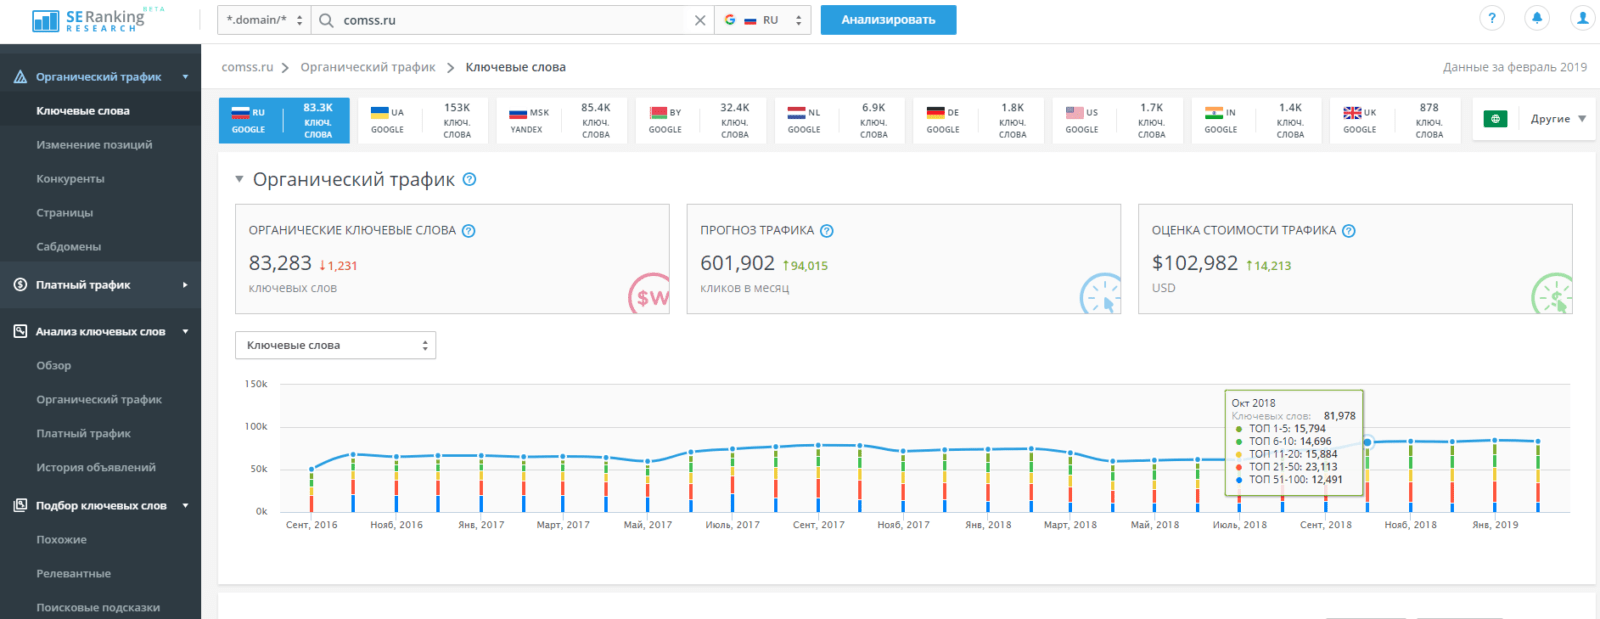Select the IN Google 1.4K tab

point(1257,121)
